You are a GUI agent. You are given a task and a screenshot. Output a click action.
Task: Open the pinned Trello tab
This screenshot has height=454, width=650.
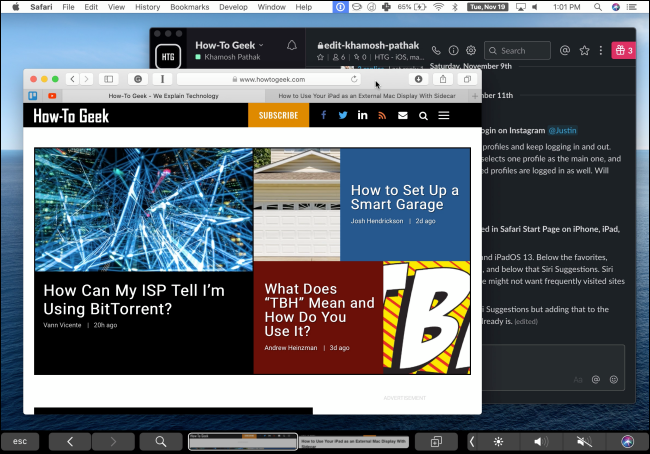coord(33,96)
